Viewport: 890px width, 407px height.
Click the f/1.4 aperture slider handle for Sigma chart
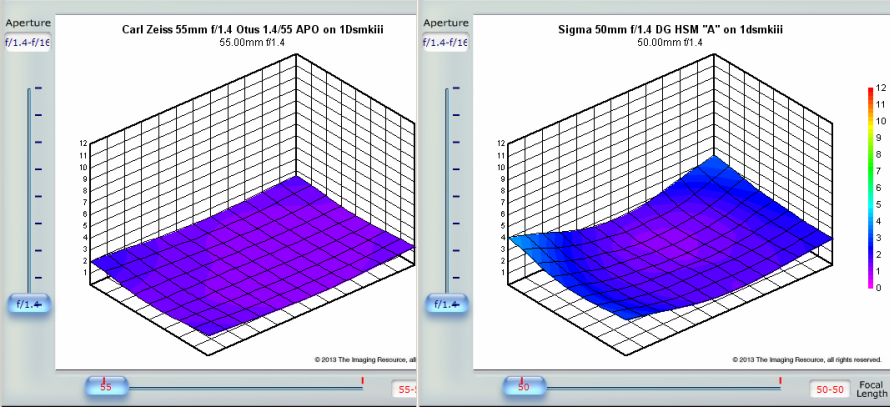coord(447,305)
